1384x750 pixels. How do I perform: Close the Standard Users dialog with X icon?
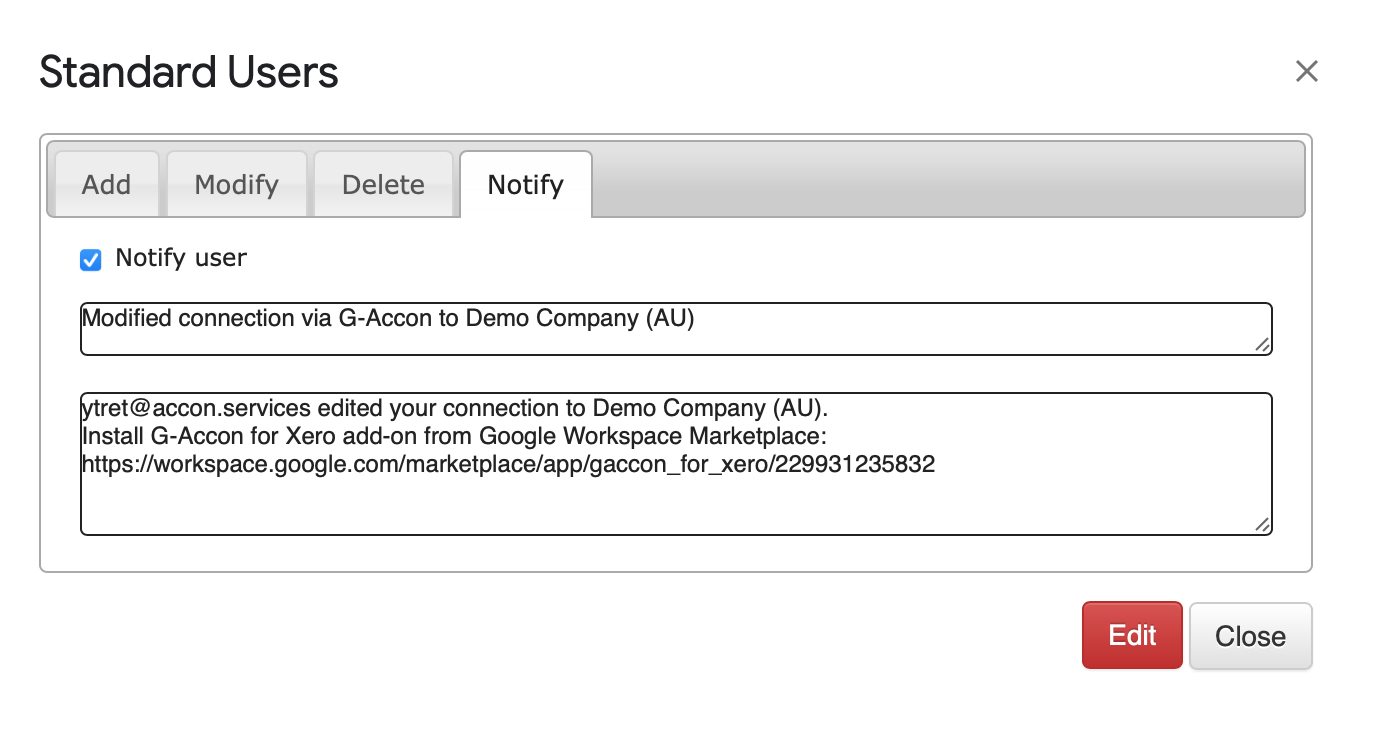click(x=1306, y=71)
